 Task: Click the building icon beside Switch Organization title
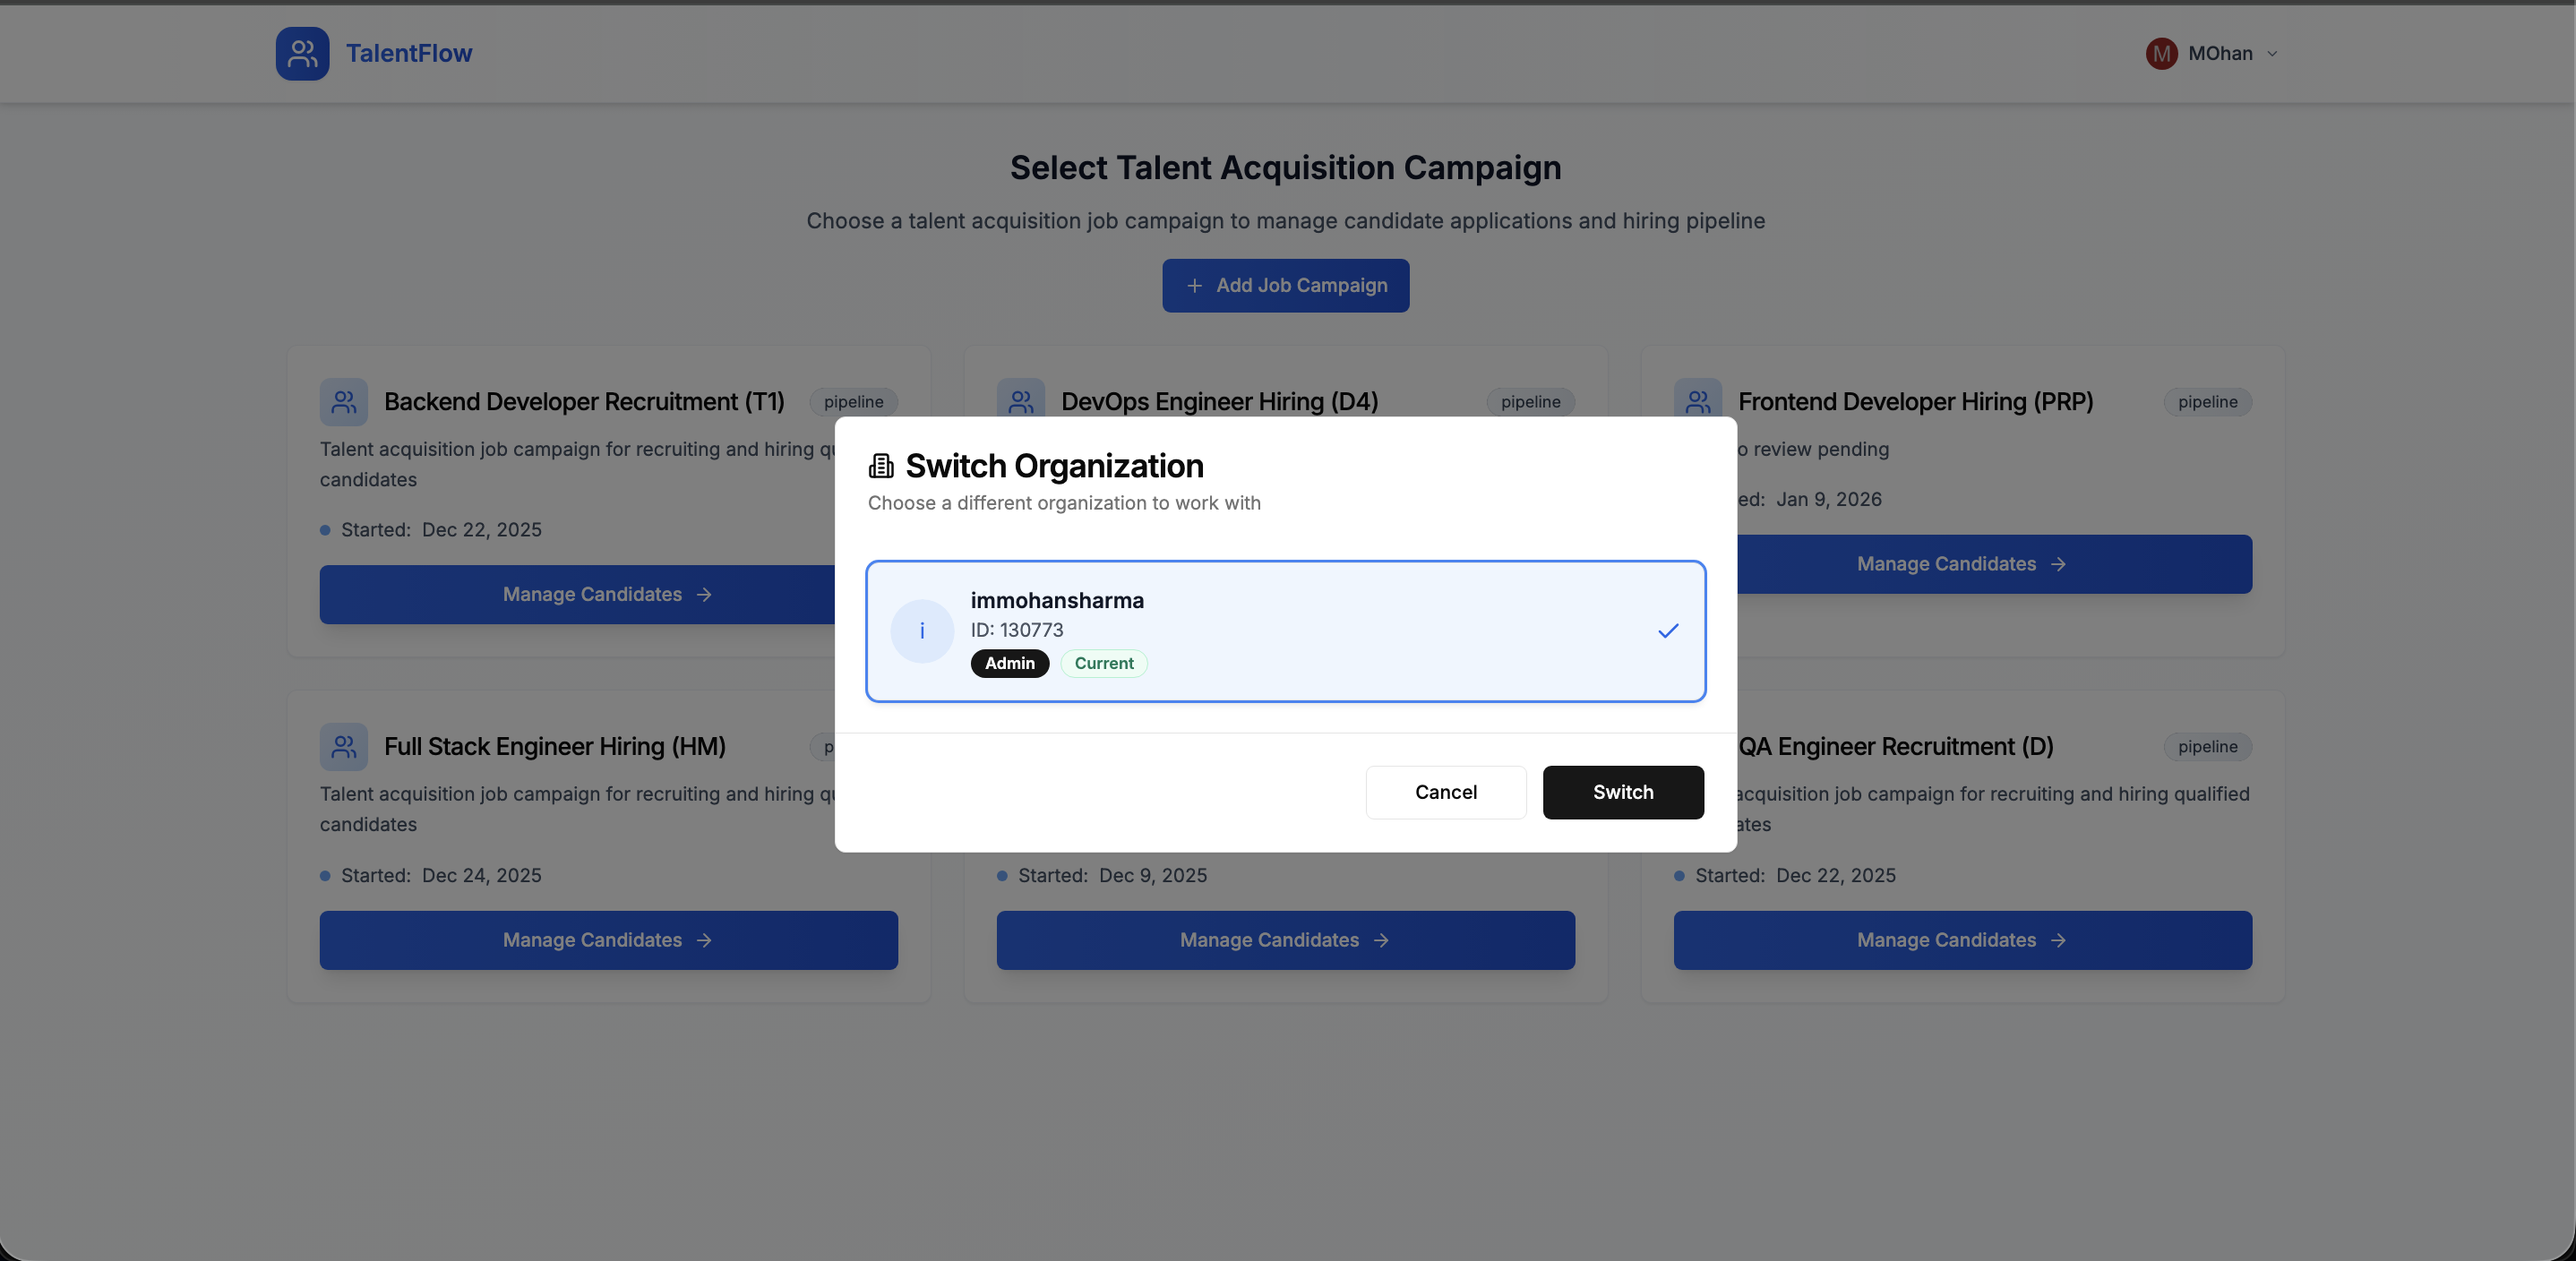880,464
